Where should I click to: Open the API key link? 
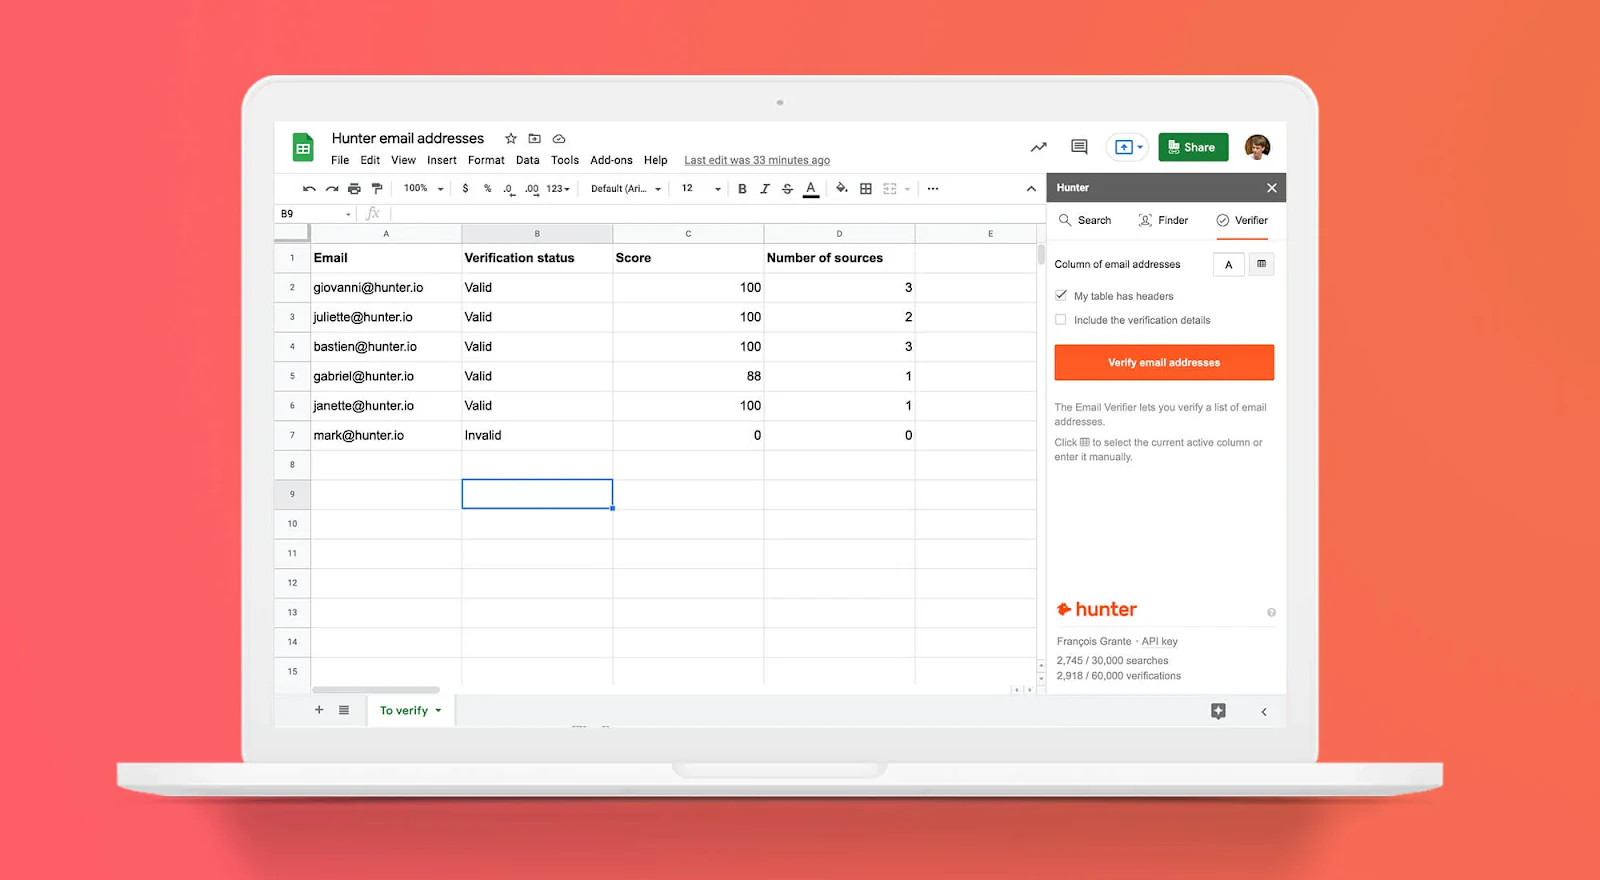(x=1160, y=641)
